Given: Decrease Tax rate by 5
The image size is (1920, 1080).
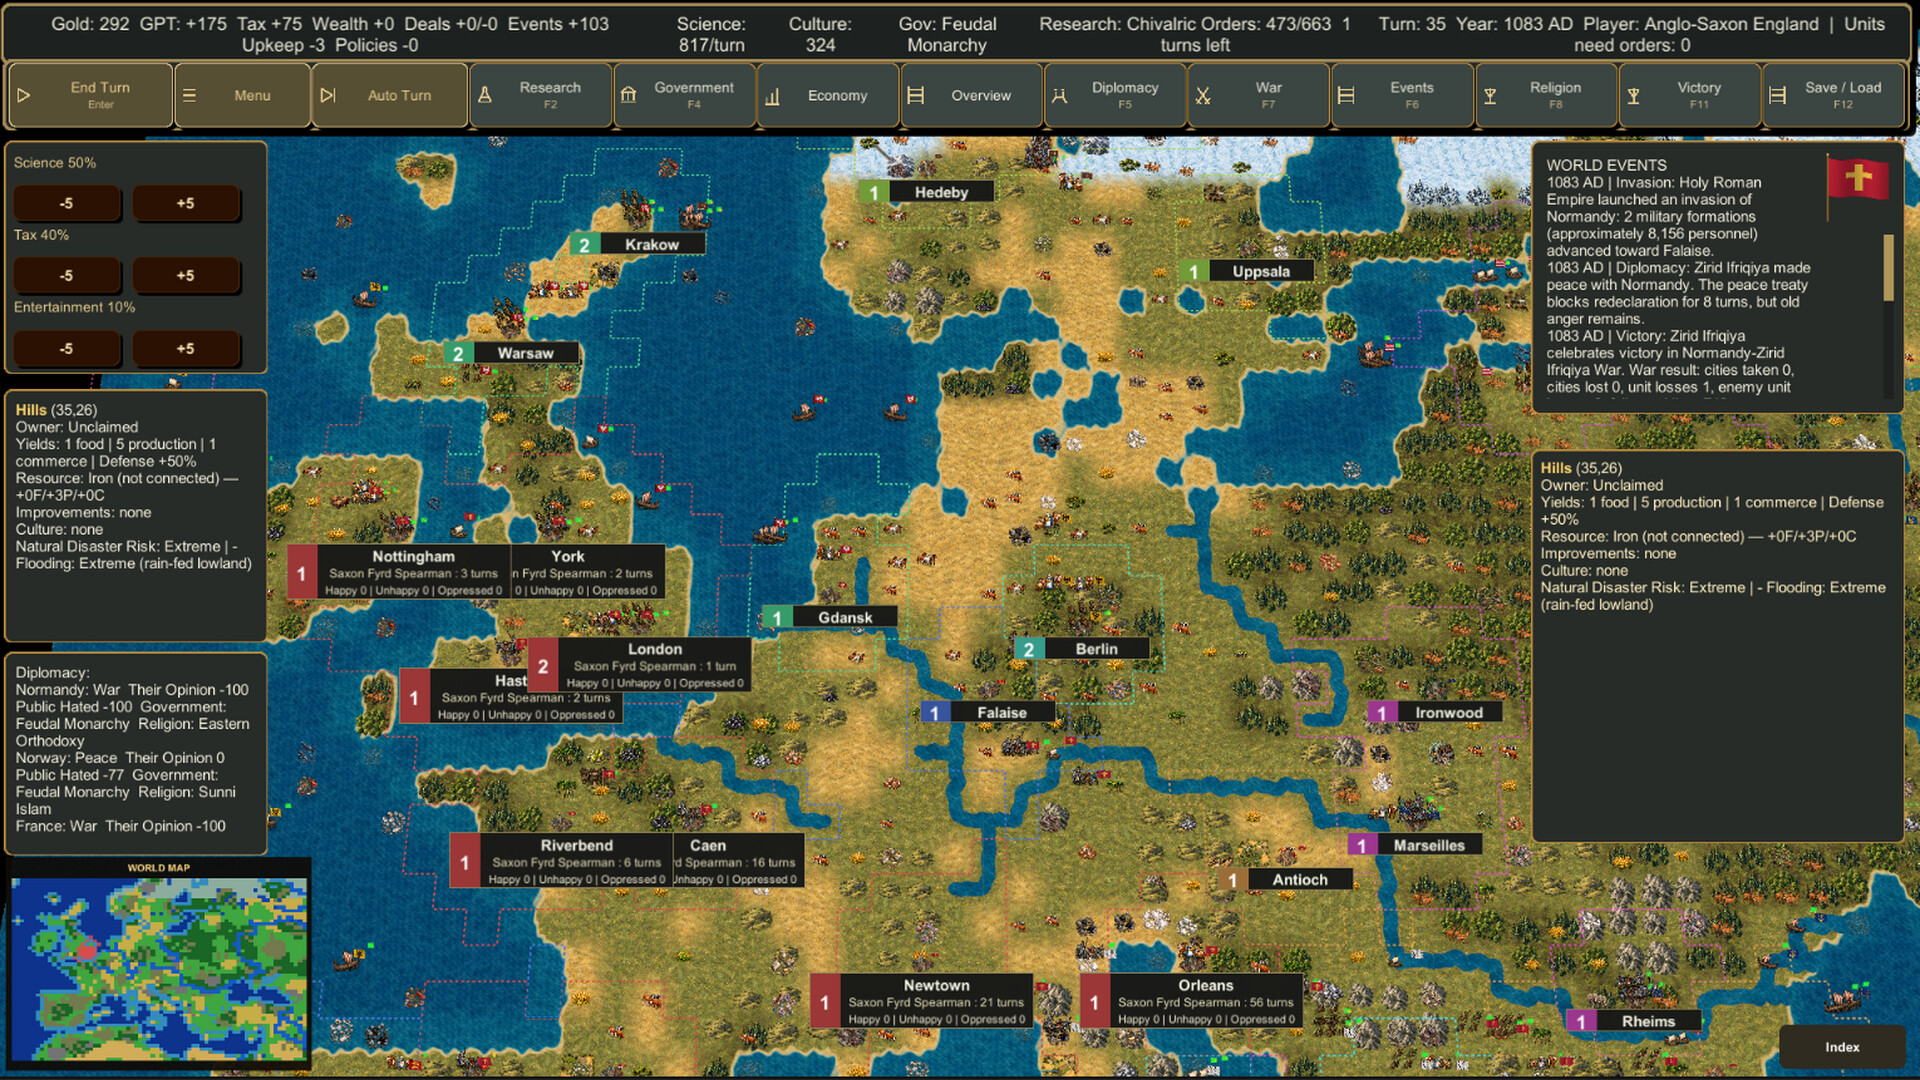Looking at the screenshot, I should pyautogui.click(x=67, y=276).
